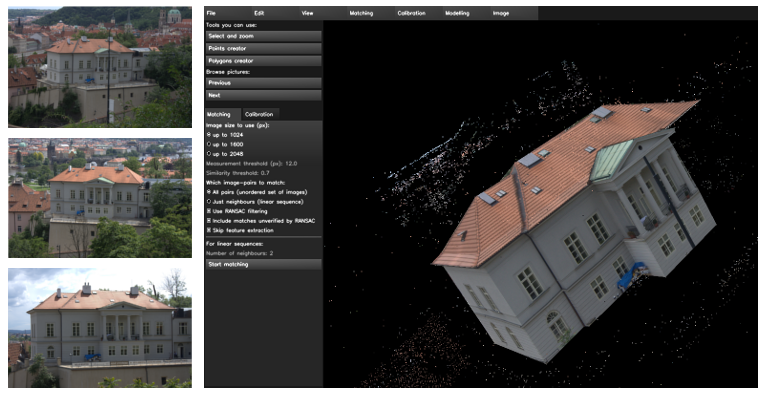This screenshot has height=393, width=760.
Task: Open the File menu
Action: [211, 13]
